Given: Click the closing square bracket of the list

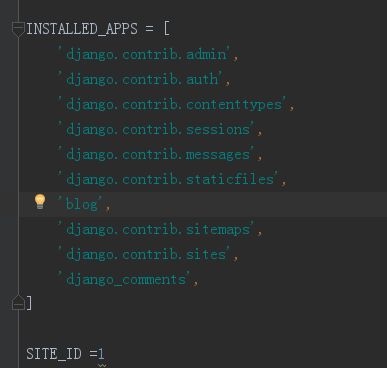Looking at the screenshot, I should click(29, 303).
